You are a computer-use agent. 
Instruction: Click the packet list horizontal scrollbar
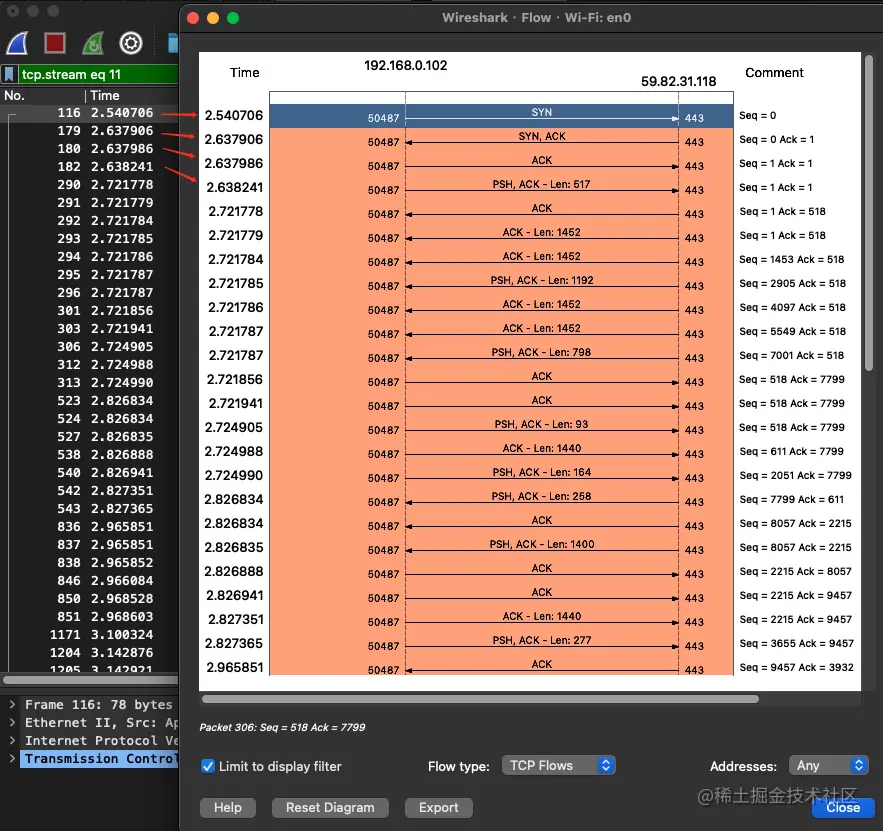pos(90,680)
